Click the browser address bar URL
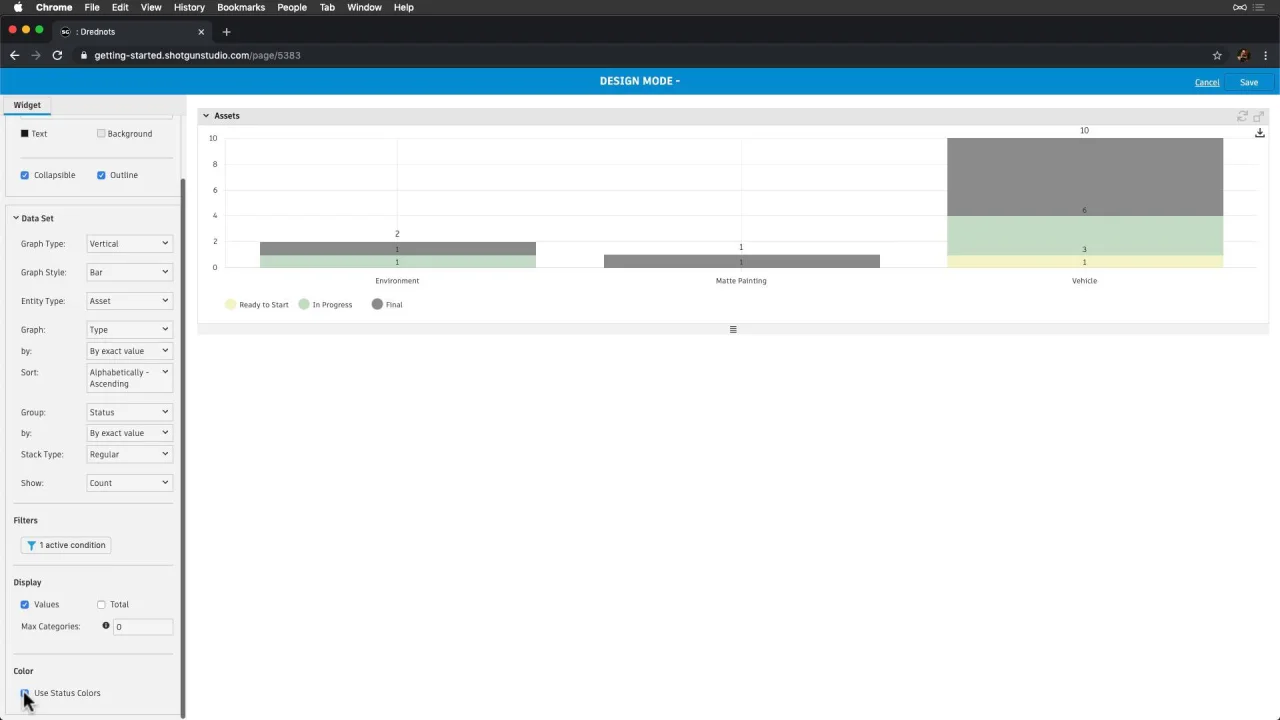The width and height of the screenshot is (1280, 720). [x=197, y=55]
